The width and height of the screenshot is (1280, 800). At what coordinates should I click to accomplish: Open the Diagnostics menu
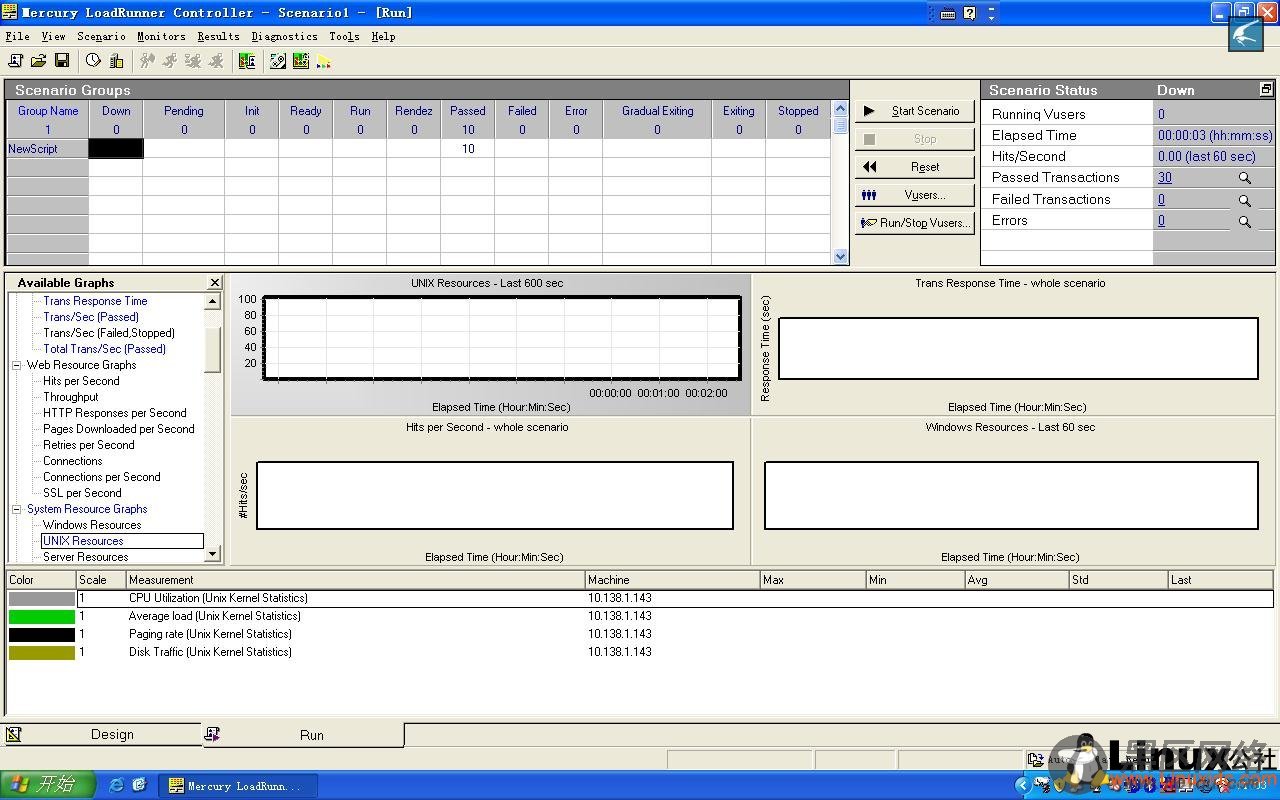click(284, 36)
